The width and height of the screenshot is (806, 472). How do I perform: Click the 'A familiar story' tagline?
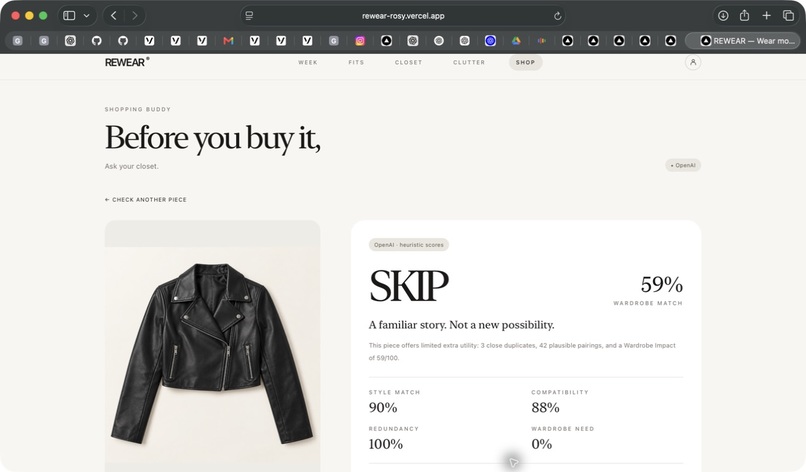462,325
